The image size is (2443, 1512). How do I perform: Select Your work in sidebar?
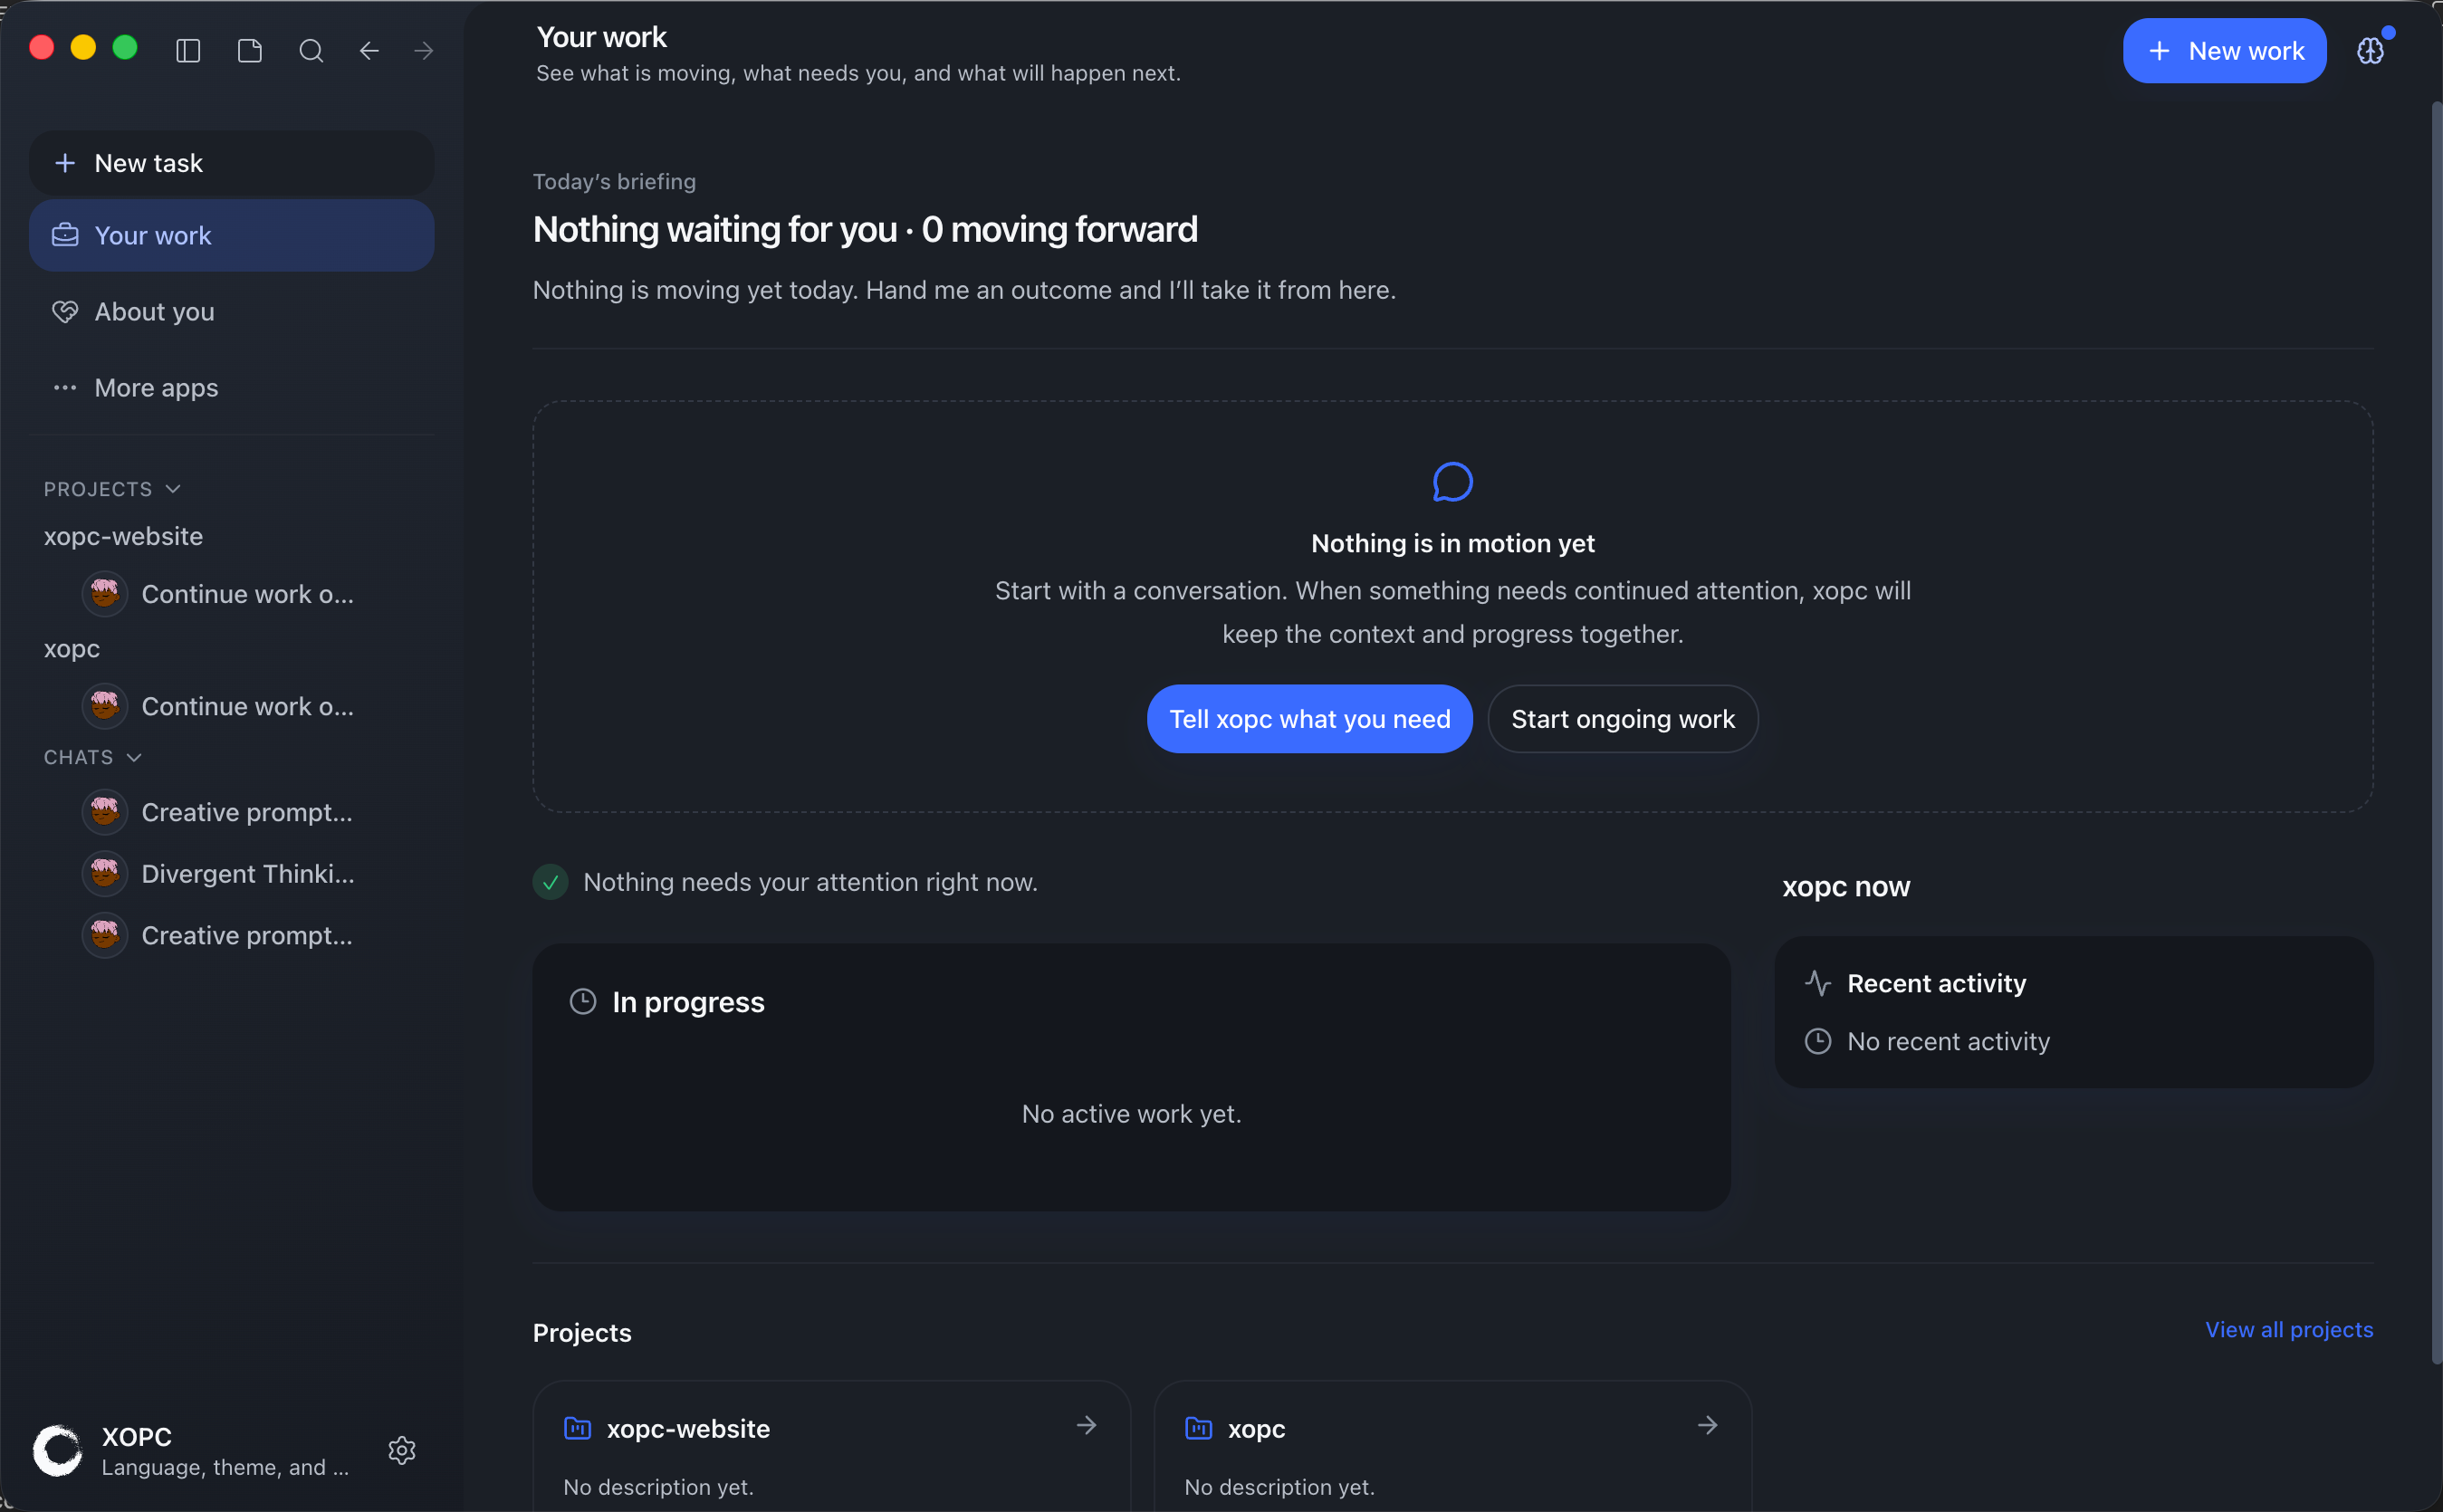(232, 235)
